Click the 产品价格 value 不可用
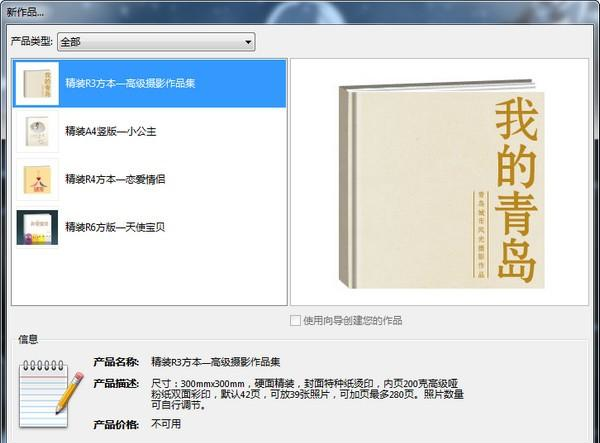 [166, 424]
